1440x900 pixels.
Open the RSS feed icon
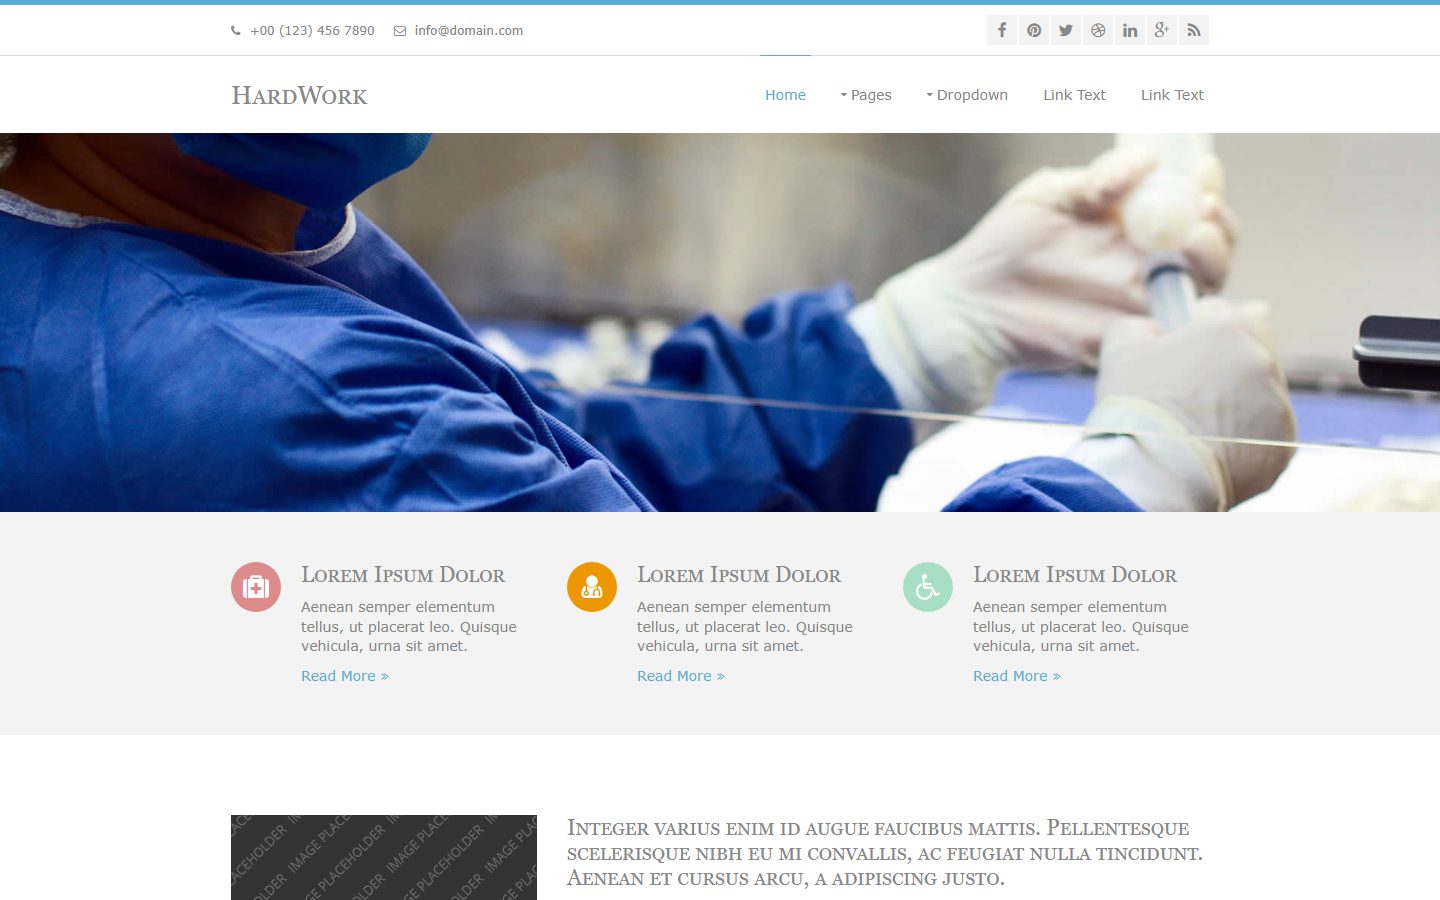[x=1194, y=30]
